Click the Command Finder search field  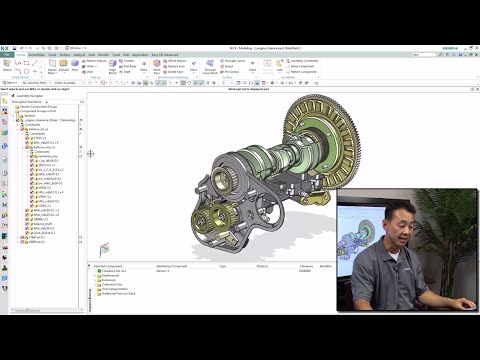click(x=424, y=55)
